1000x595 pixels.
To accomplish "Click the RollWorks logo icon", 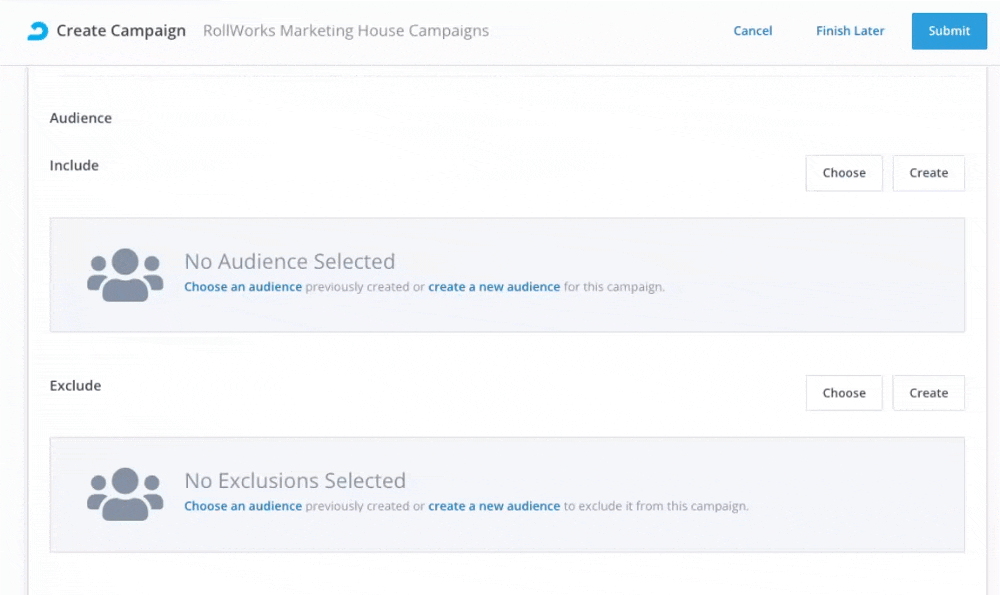I will click(x=37, y=31).
